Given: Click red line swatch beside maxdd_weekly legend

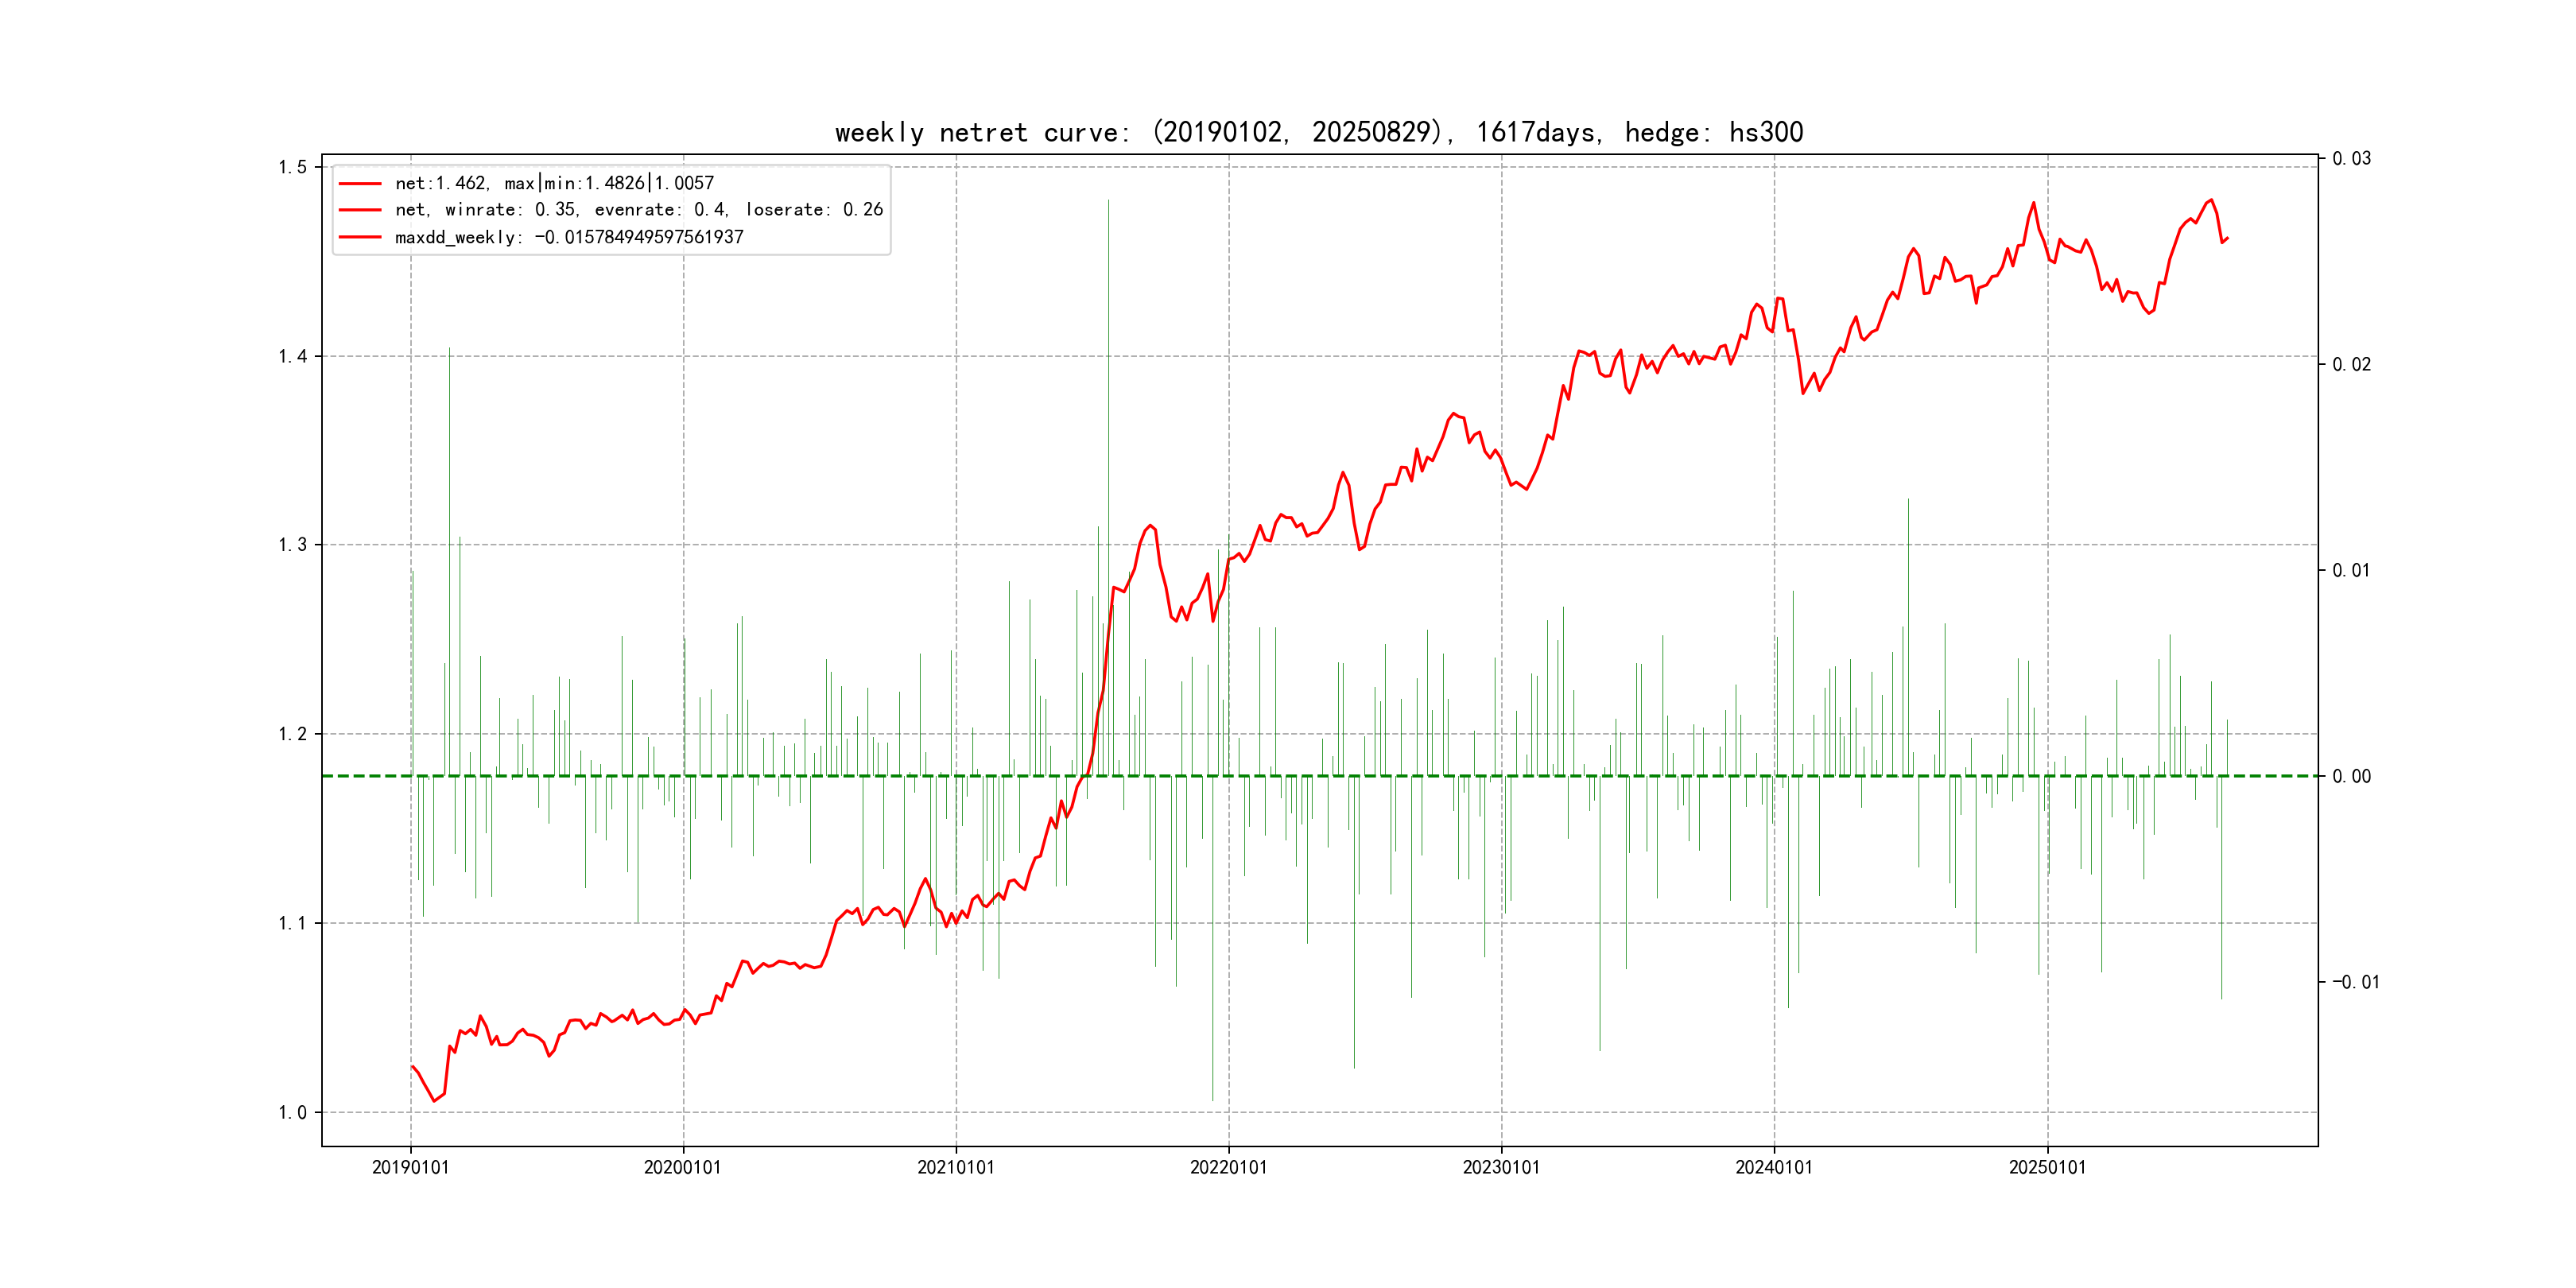Looking at the screenshot, I should (360, 237).
